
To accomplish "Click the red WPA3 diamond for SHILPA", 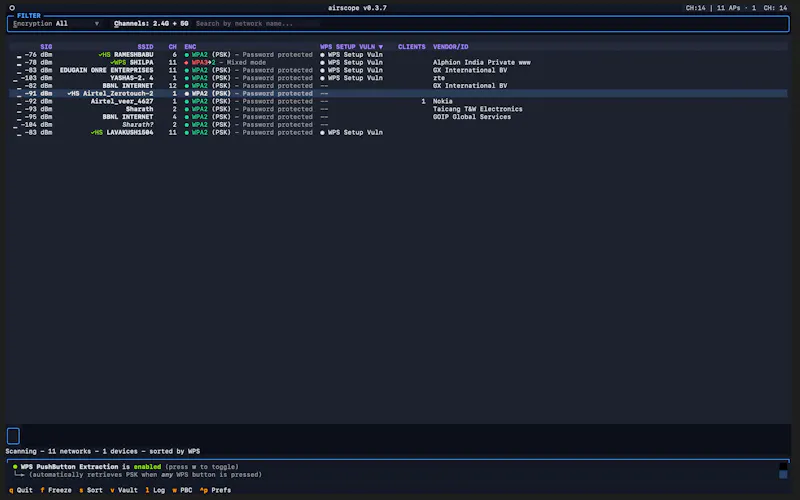I will point(187,62).
